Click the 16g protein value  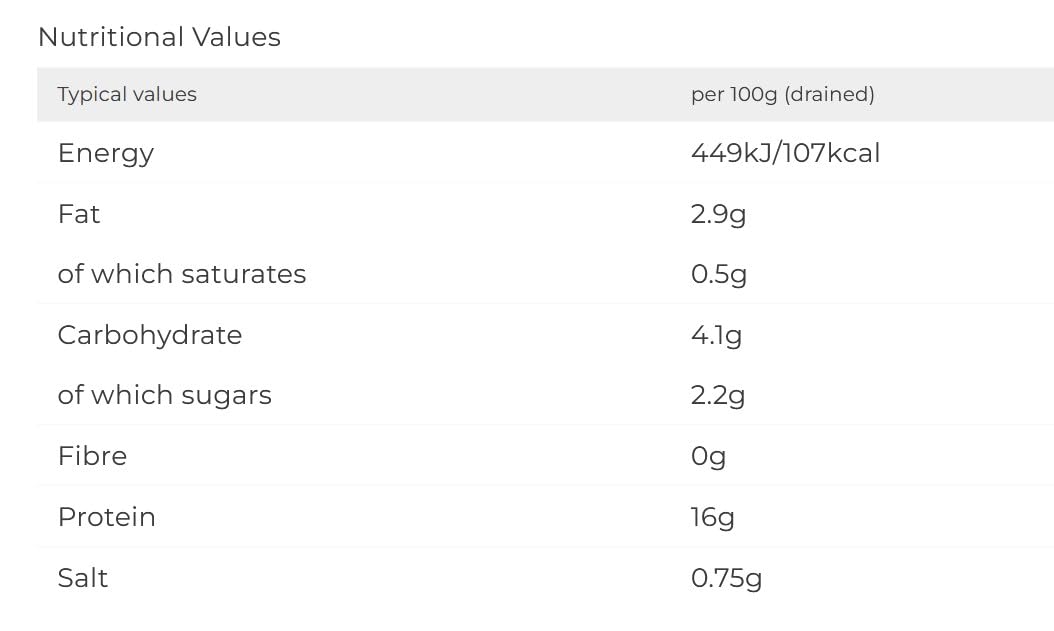click(x=712, y=517)
